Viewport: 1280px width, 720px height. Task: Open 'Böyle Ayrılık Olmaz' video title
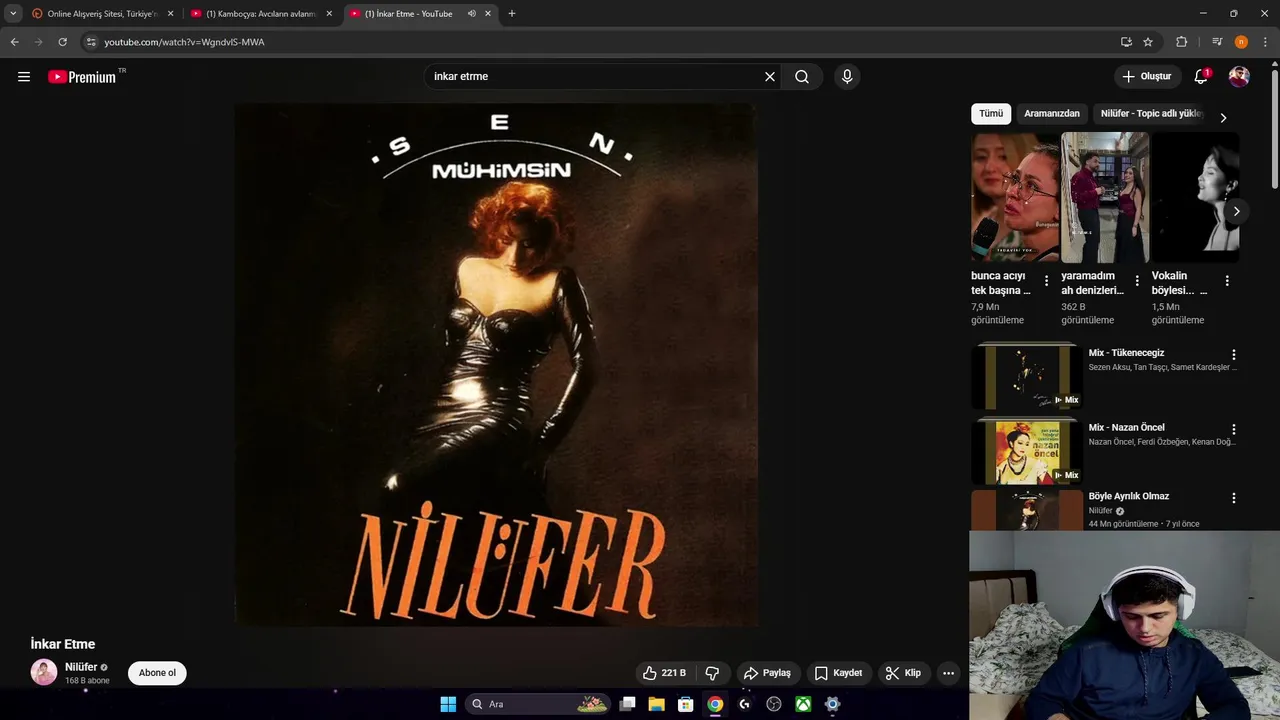coord(1128,496)
